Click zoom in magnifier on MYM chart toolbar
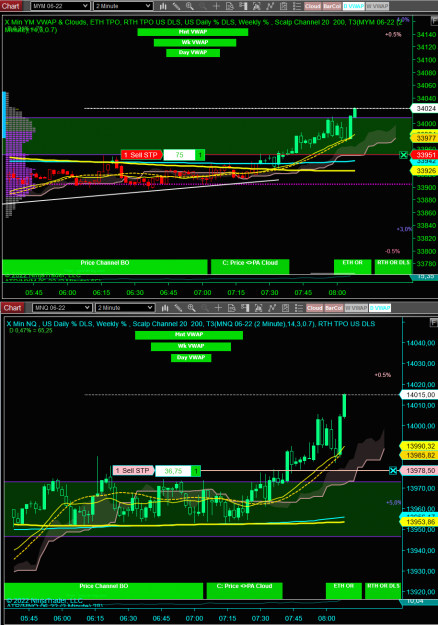Viewport: 438px width, 625px height. tap(190, 6)
